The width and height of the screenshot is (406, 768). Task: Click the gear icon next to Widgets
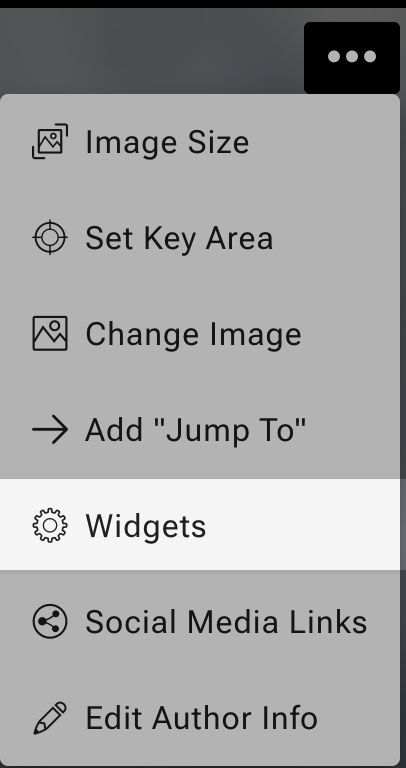coord(50,525)
